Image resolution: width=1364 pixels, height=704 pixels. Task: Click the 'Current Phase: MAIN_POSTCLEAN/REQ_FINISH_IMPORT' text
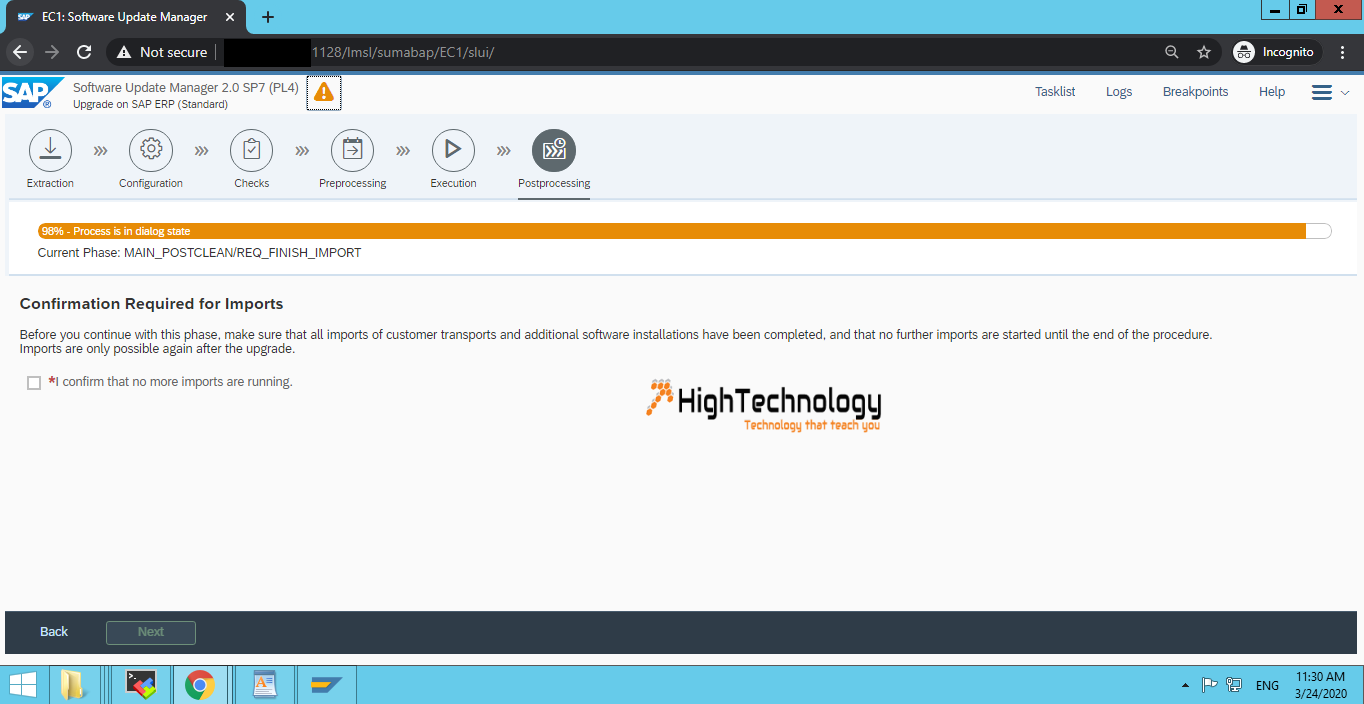(x=199, y=253)
